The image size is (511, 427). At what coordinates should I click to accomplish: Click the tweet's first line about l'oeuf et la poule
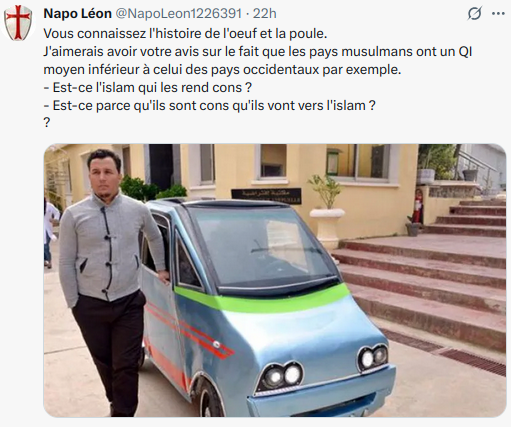(185, 34)
